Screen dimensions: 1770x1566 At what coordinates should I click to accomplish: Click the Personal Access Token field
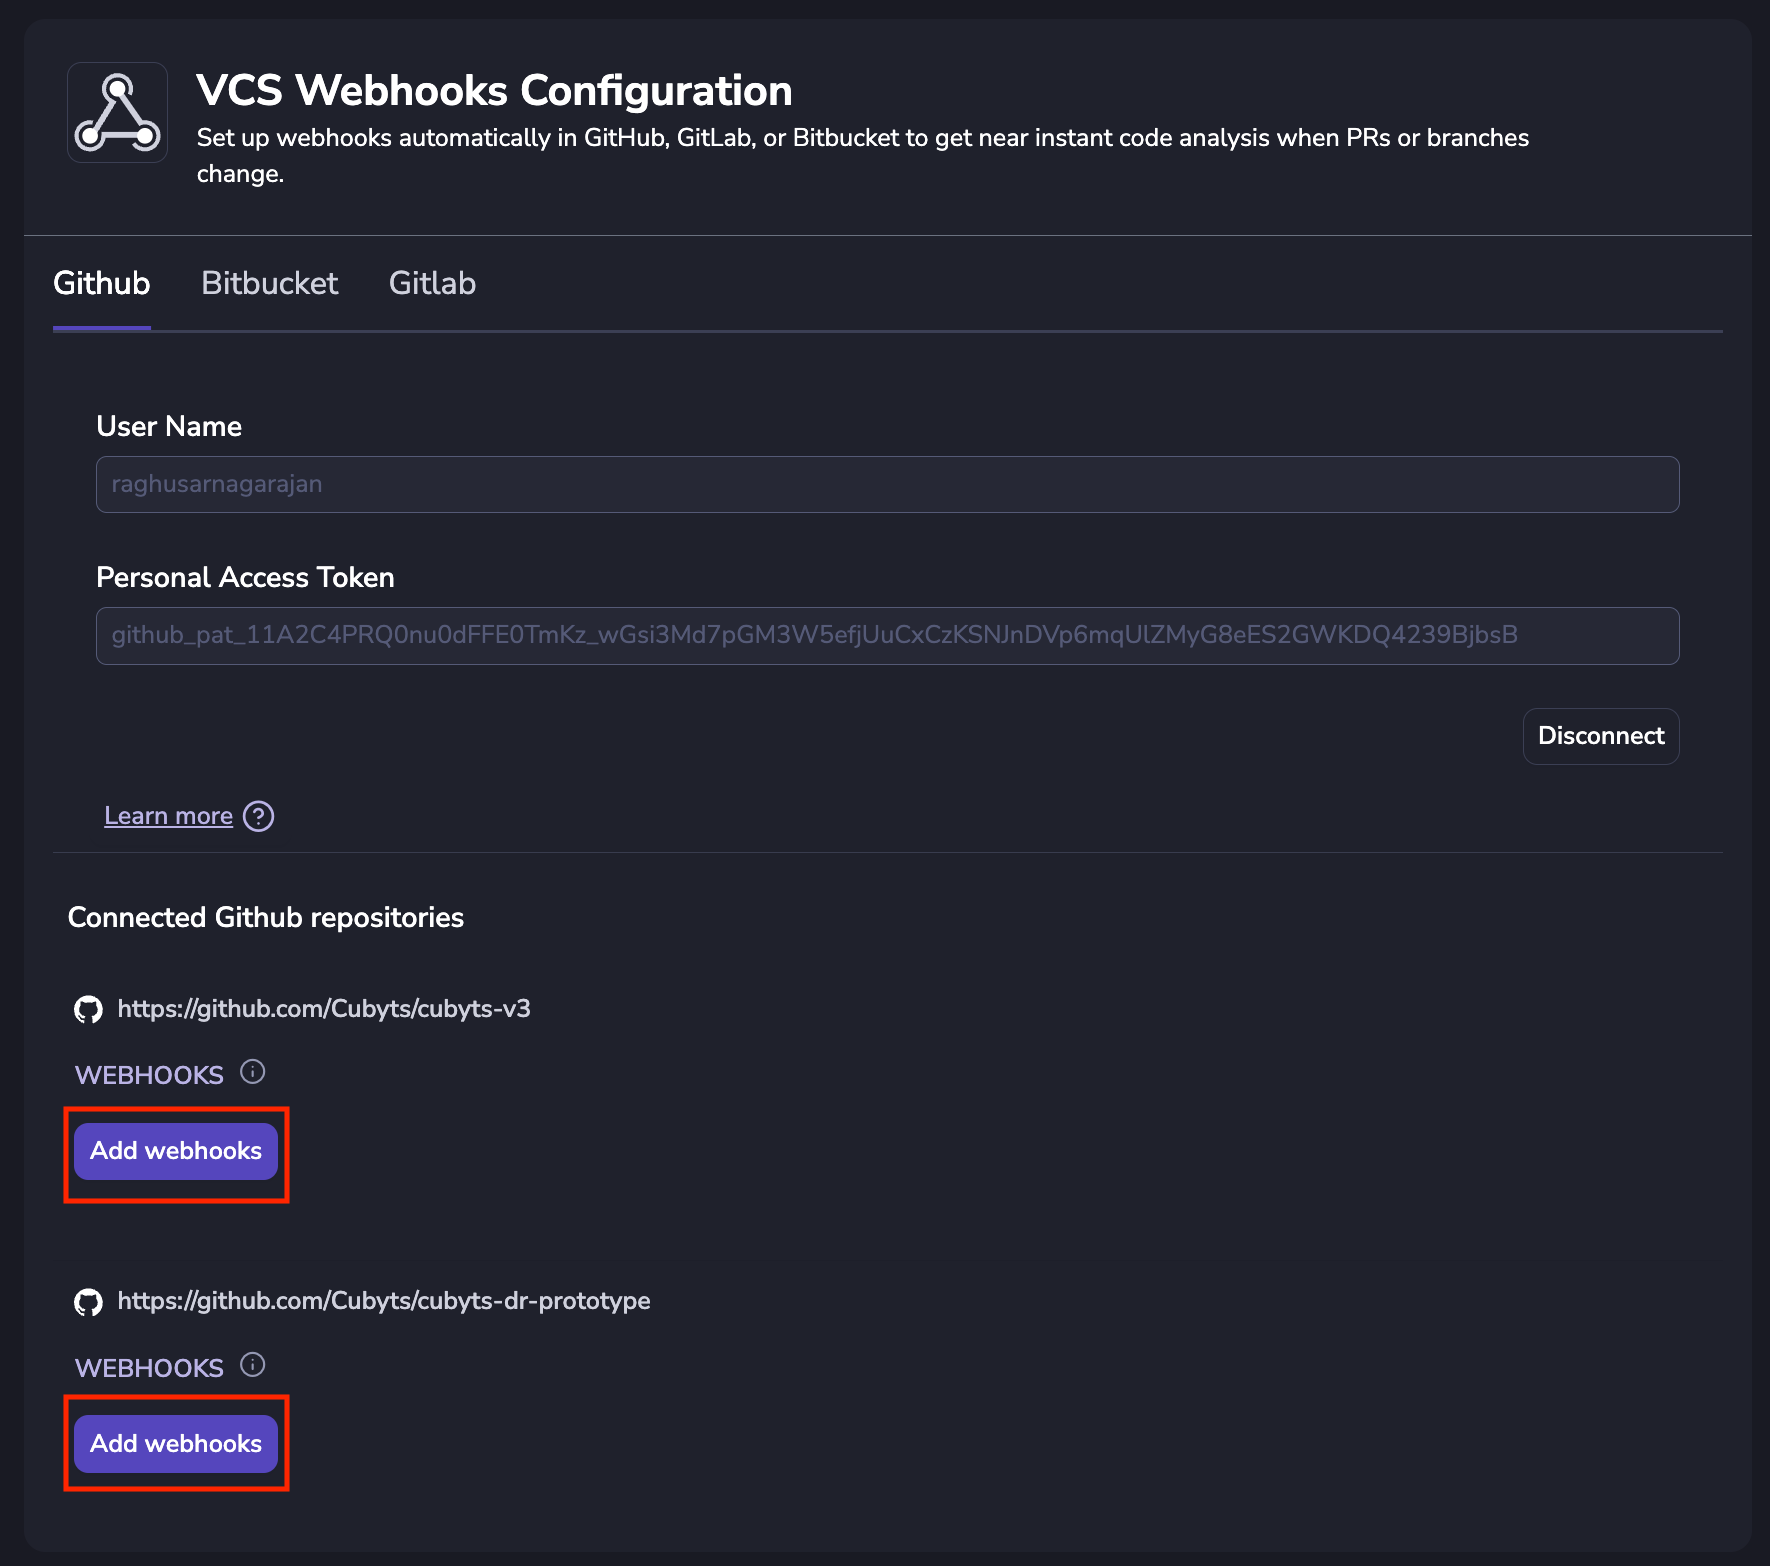(887, 636)
